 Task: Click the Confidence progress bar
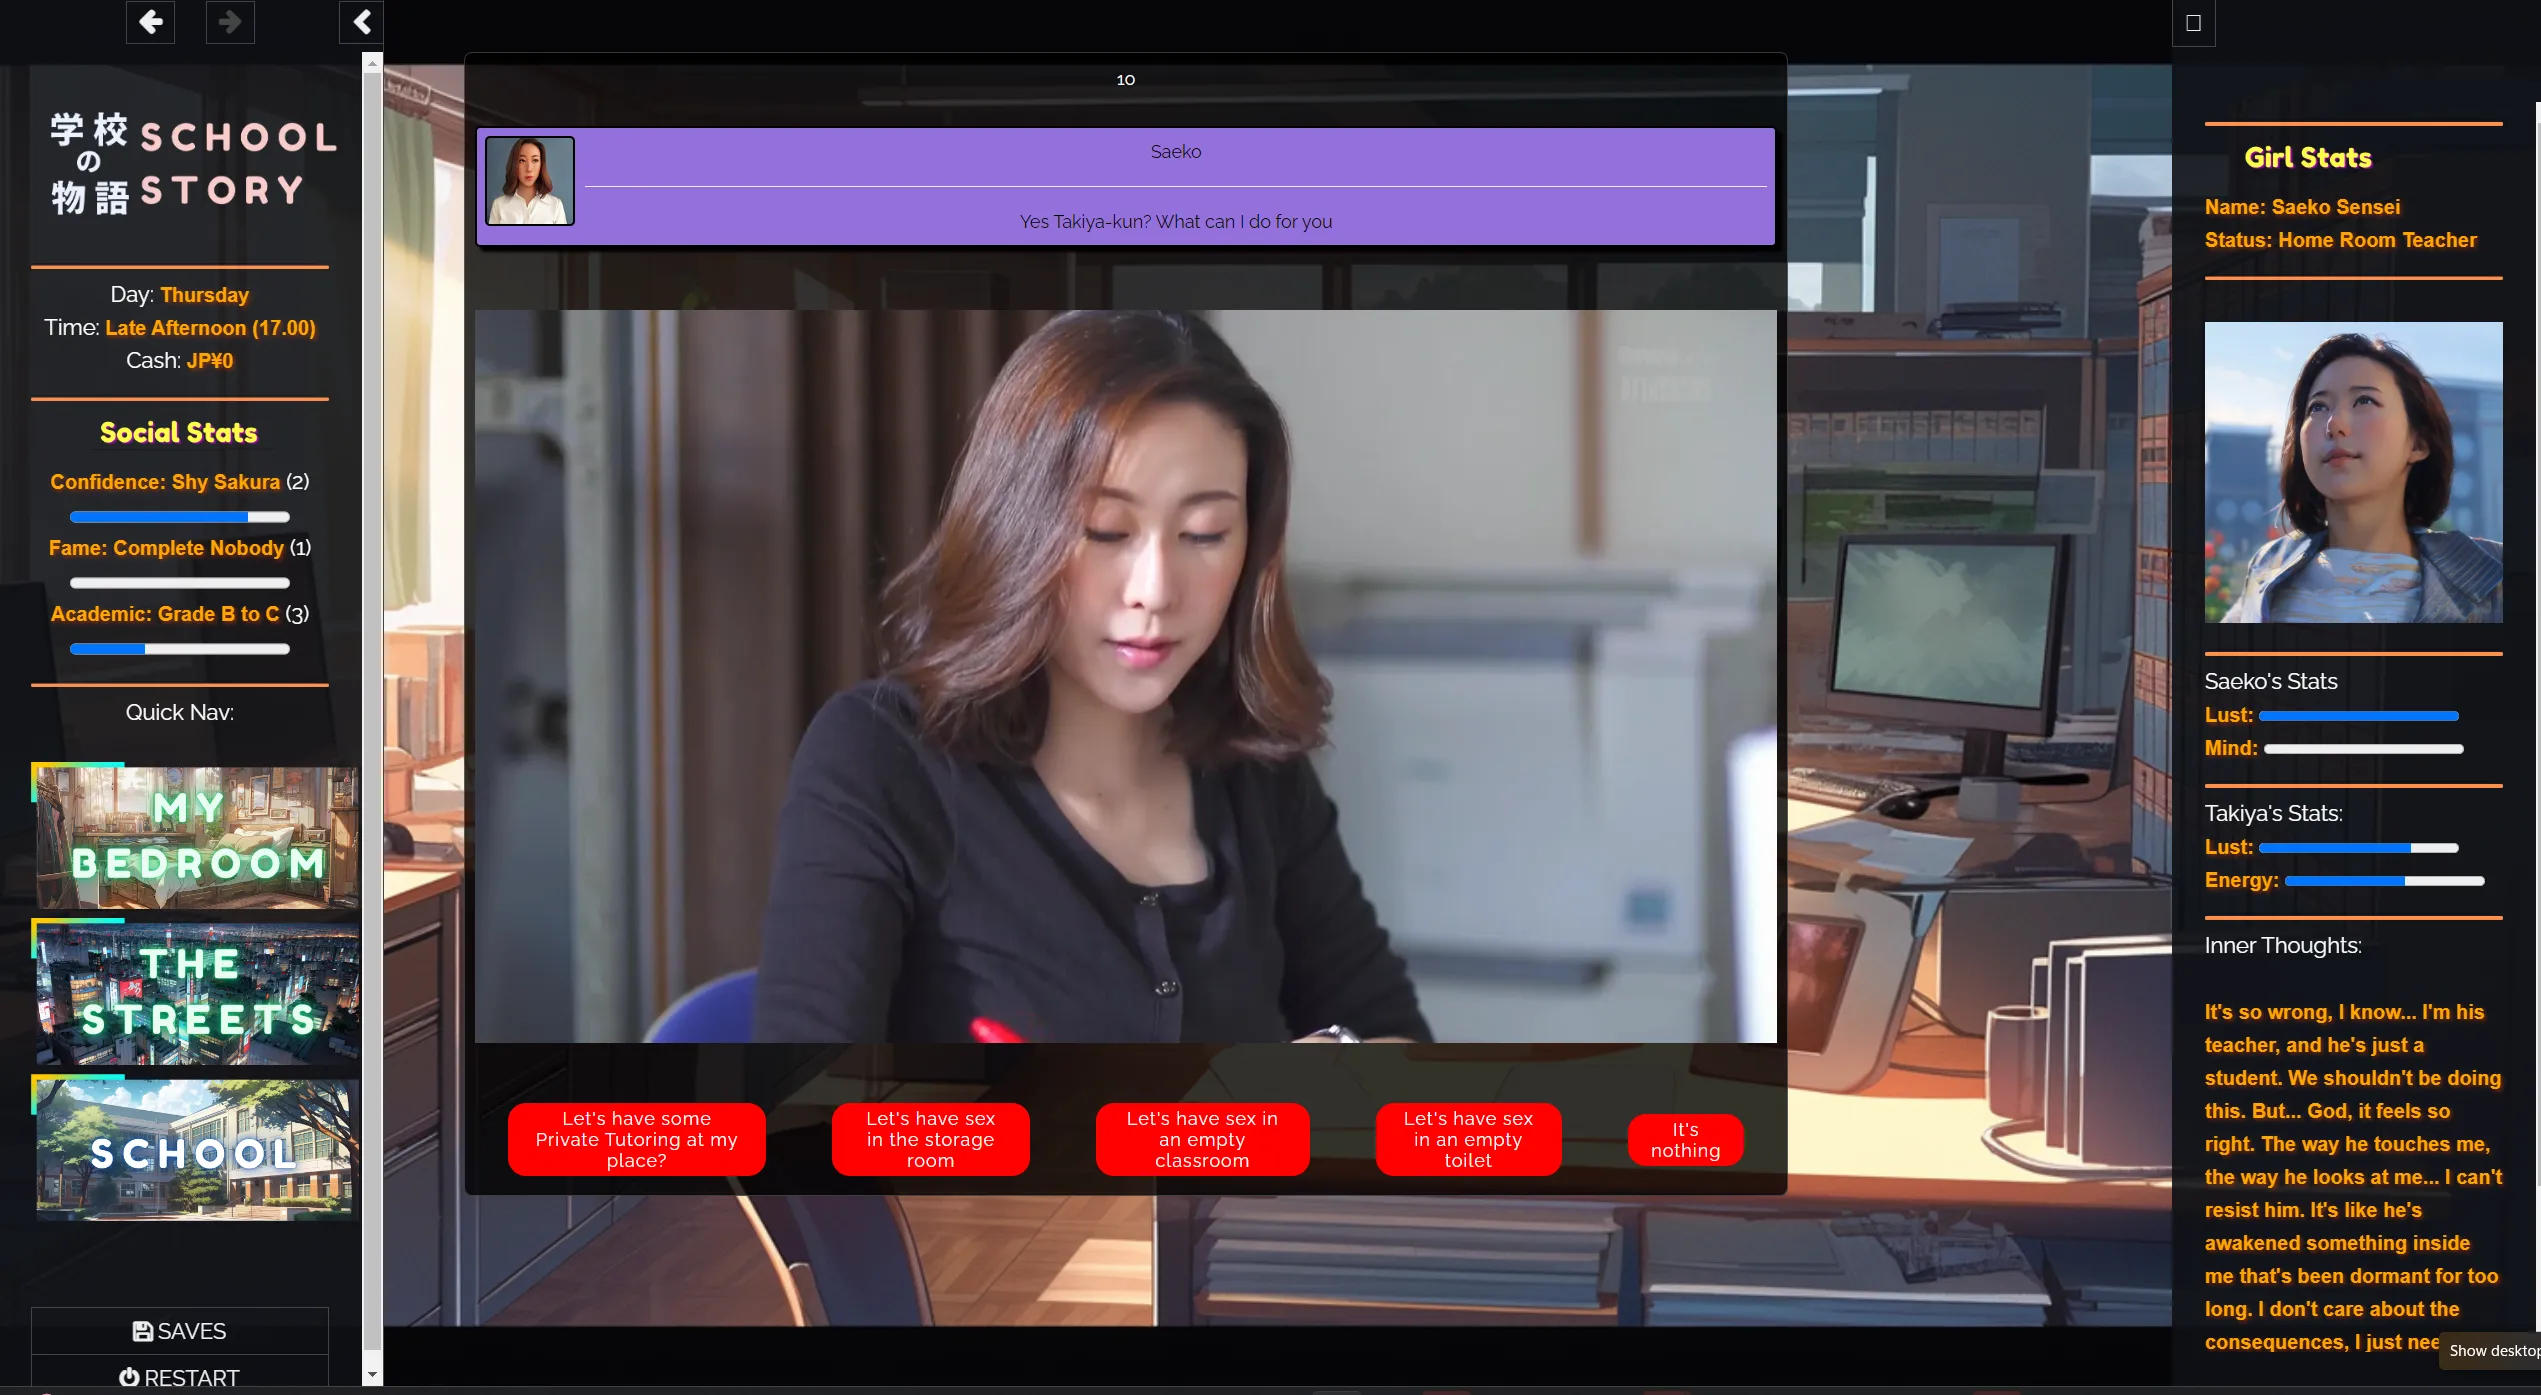click(180, 517)
